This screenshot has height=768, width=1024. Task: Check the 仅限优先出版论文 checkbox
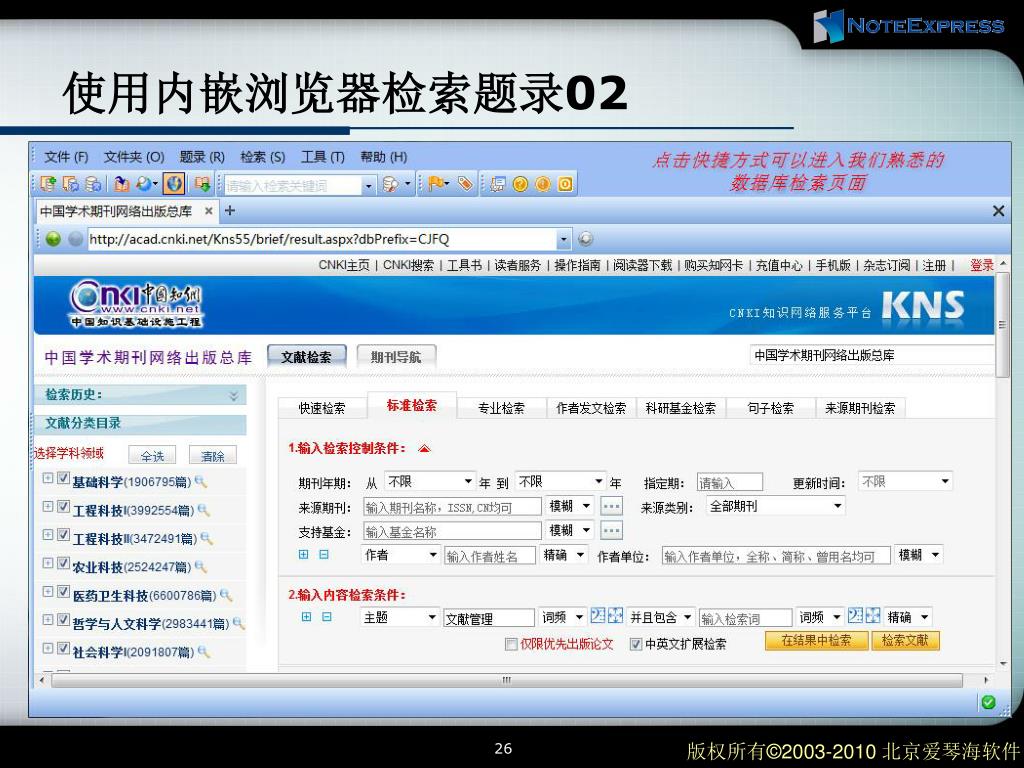click(x=511, y=645)
